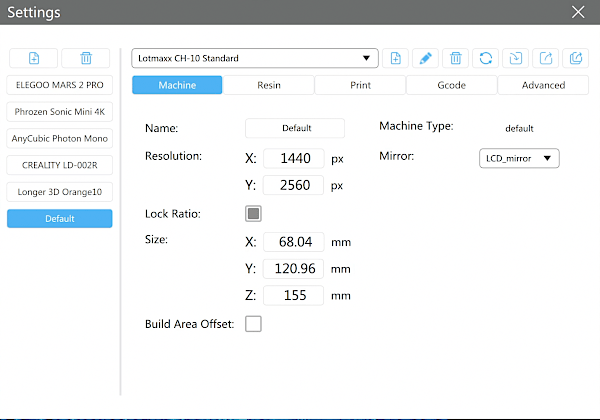
Task: Open the Gcode tab
Action: coord(452,85)
